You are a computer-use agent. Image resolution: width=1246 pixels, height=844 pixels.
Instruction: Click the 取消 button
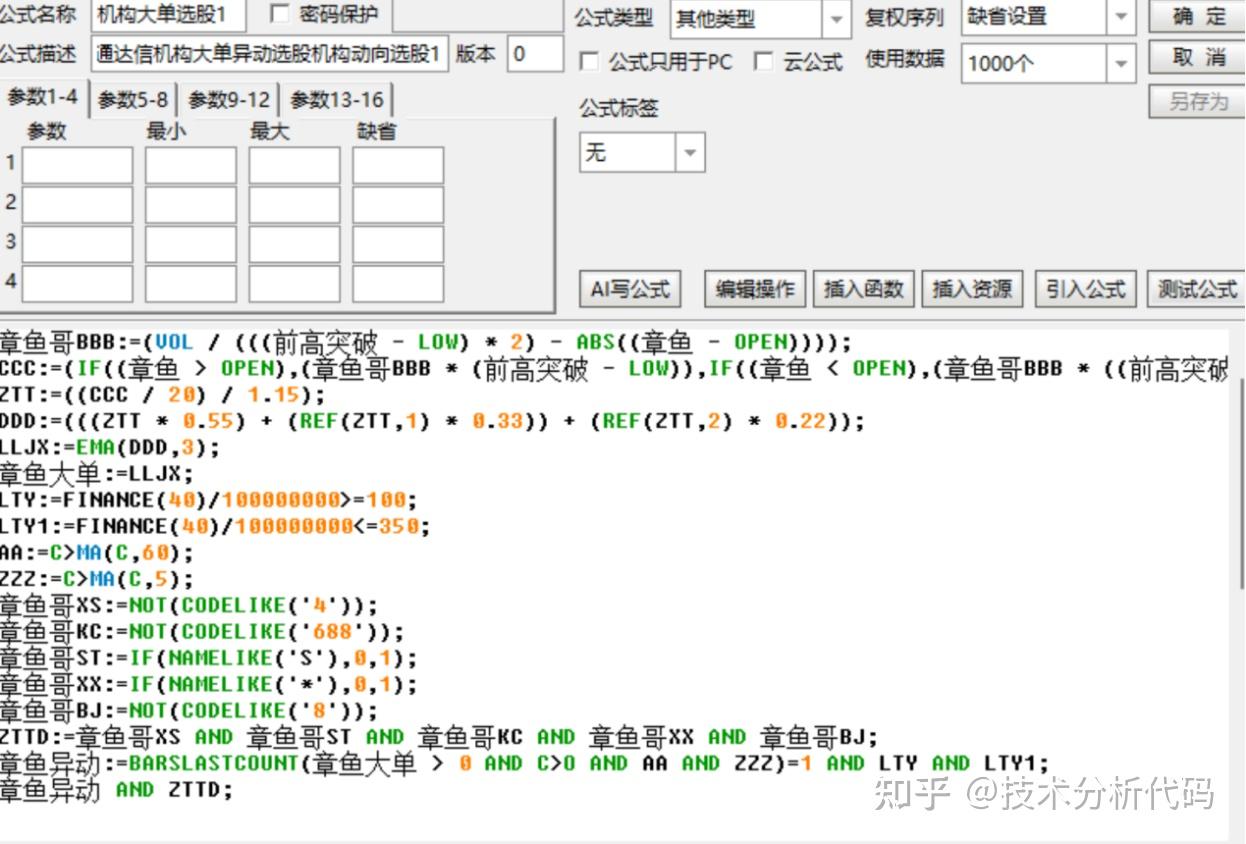pyautogui.click(x=1197, y=58)
